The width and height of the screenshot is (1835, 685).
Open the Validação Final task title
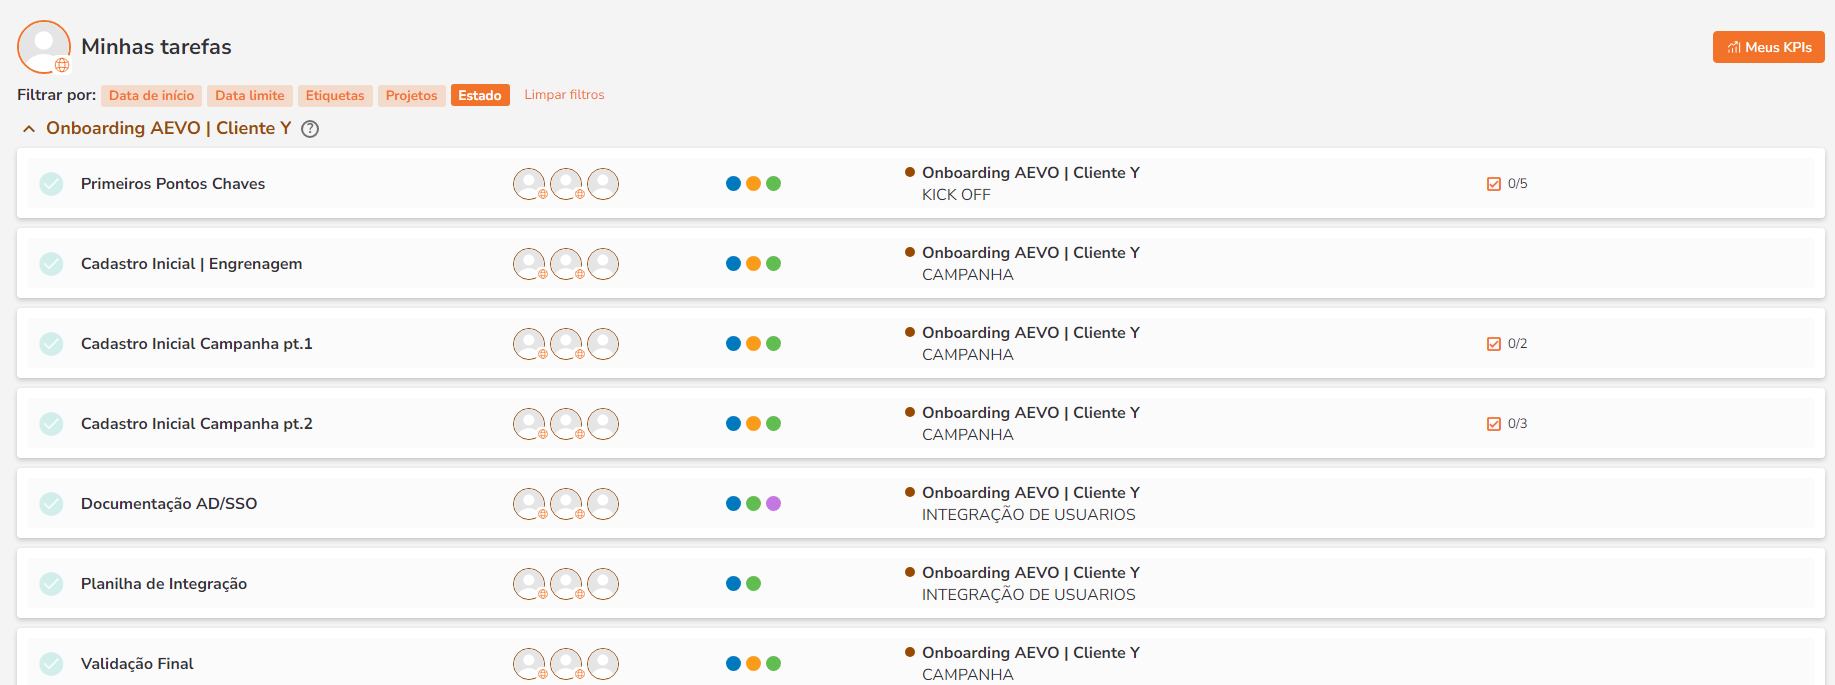137,664
